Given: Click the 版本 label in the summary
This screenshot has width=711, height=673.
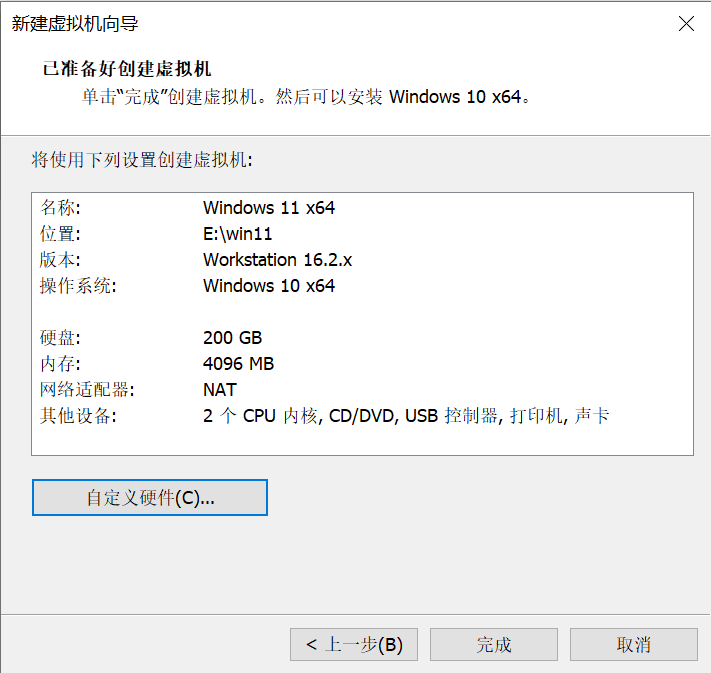Looking at the screenshot, I should pos(60,260).
